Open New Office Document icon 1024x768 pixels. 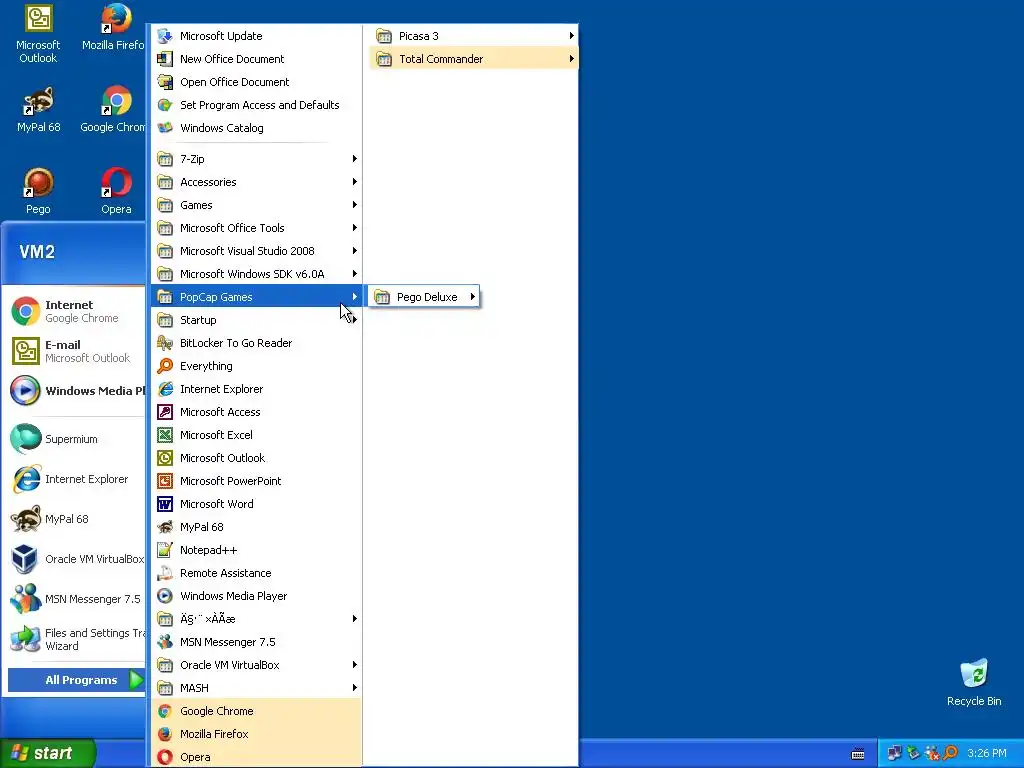[165, 59]
